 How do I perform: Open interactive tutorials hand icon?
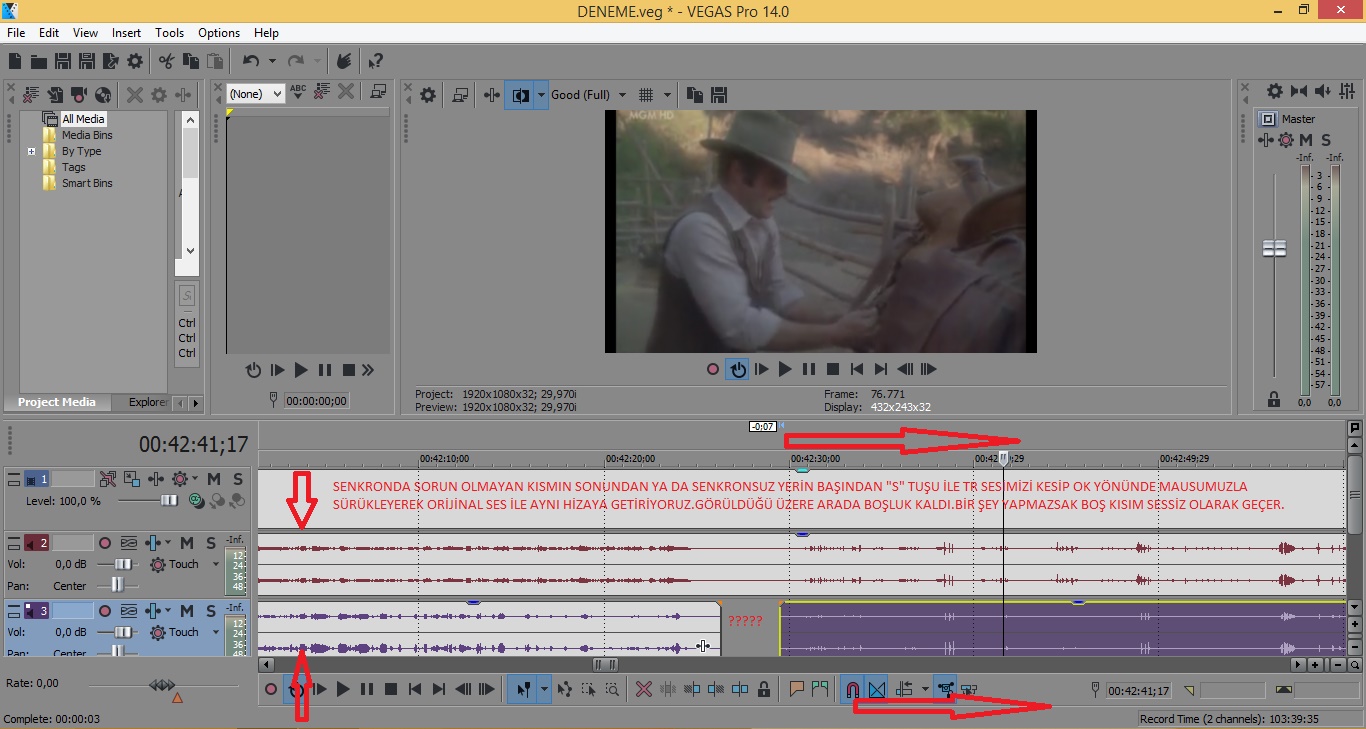[343, 61]
